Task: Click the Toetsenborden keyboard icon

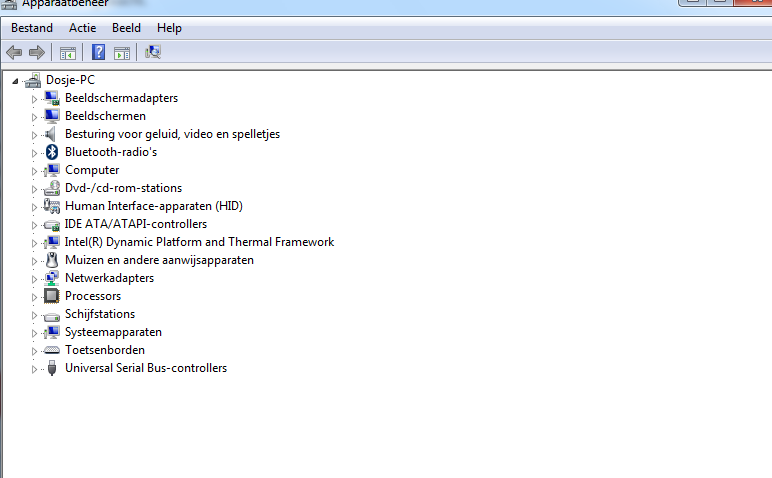Action: 52,350
